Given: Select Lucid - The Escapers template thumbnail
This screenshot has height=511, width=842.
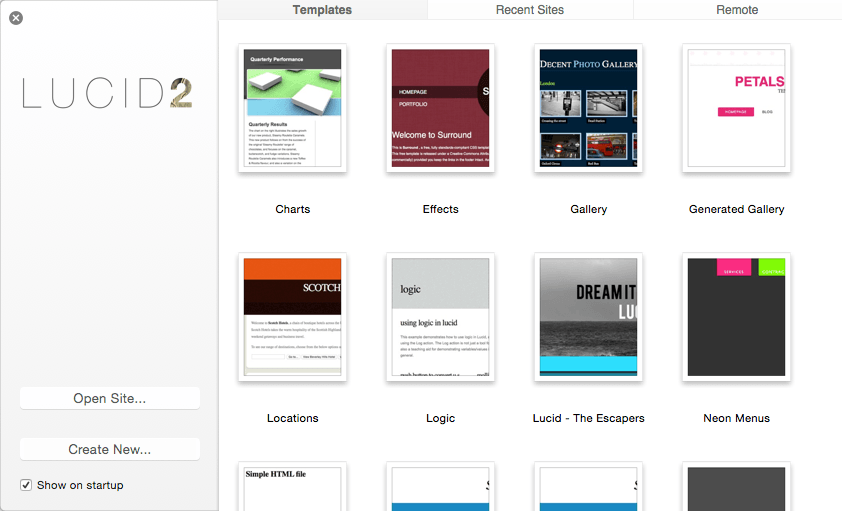Looking at the screenshot, I should point(589,317).
